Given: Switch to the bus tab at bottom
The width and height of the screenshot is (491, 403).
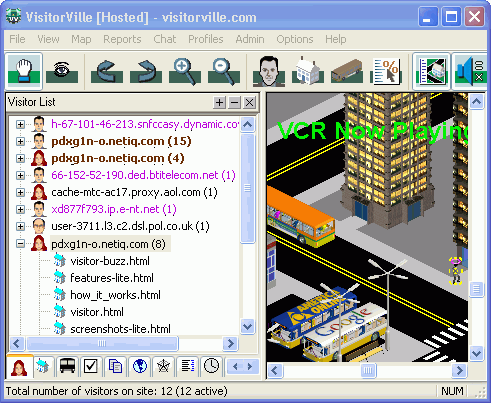Looking at the screenshot, I should click(x=67, y=366).
